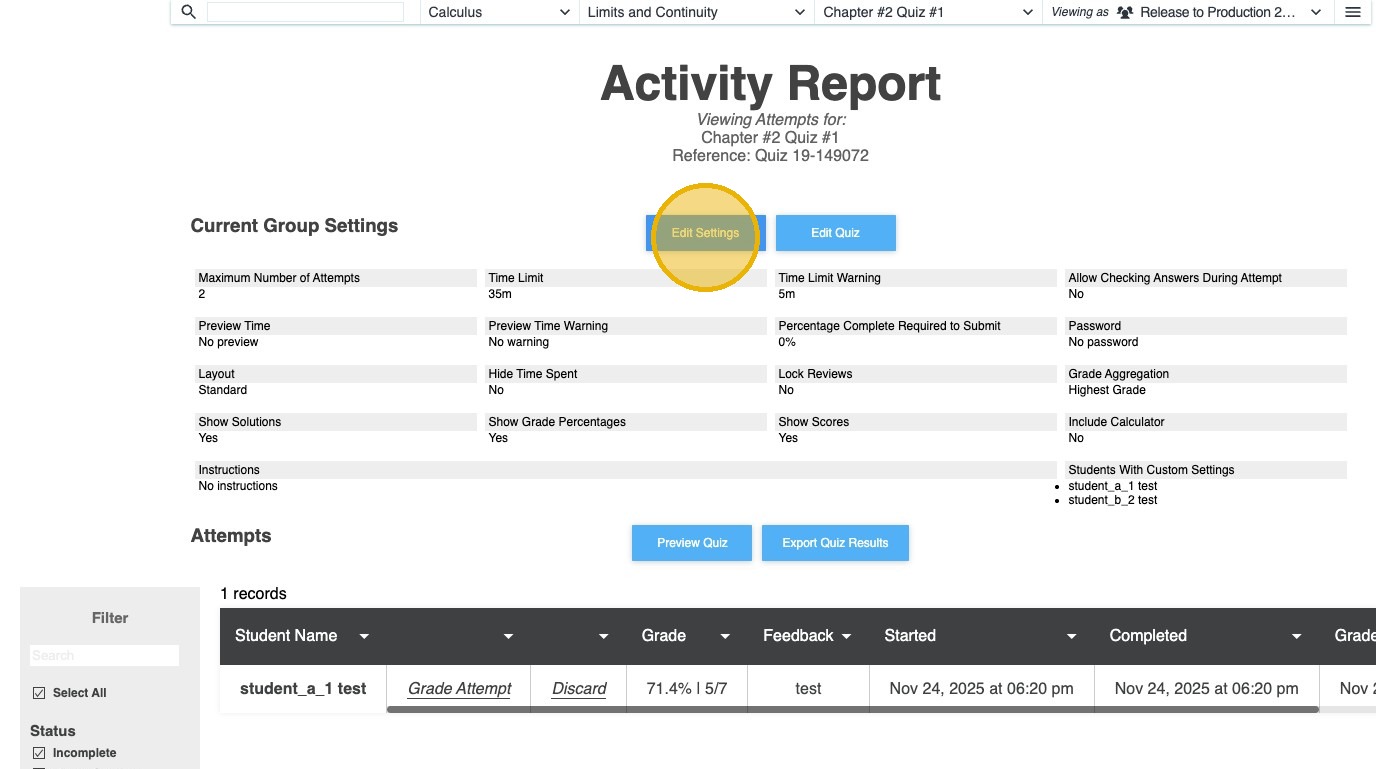Click Export Quiz Results

pos(835,543)
